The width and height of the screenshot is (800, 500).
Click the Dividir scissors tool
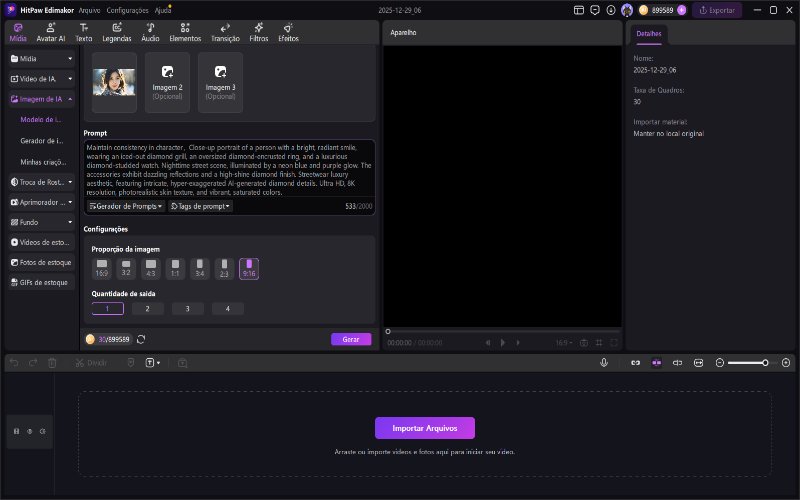tap(91, 363)
